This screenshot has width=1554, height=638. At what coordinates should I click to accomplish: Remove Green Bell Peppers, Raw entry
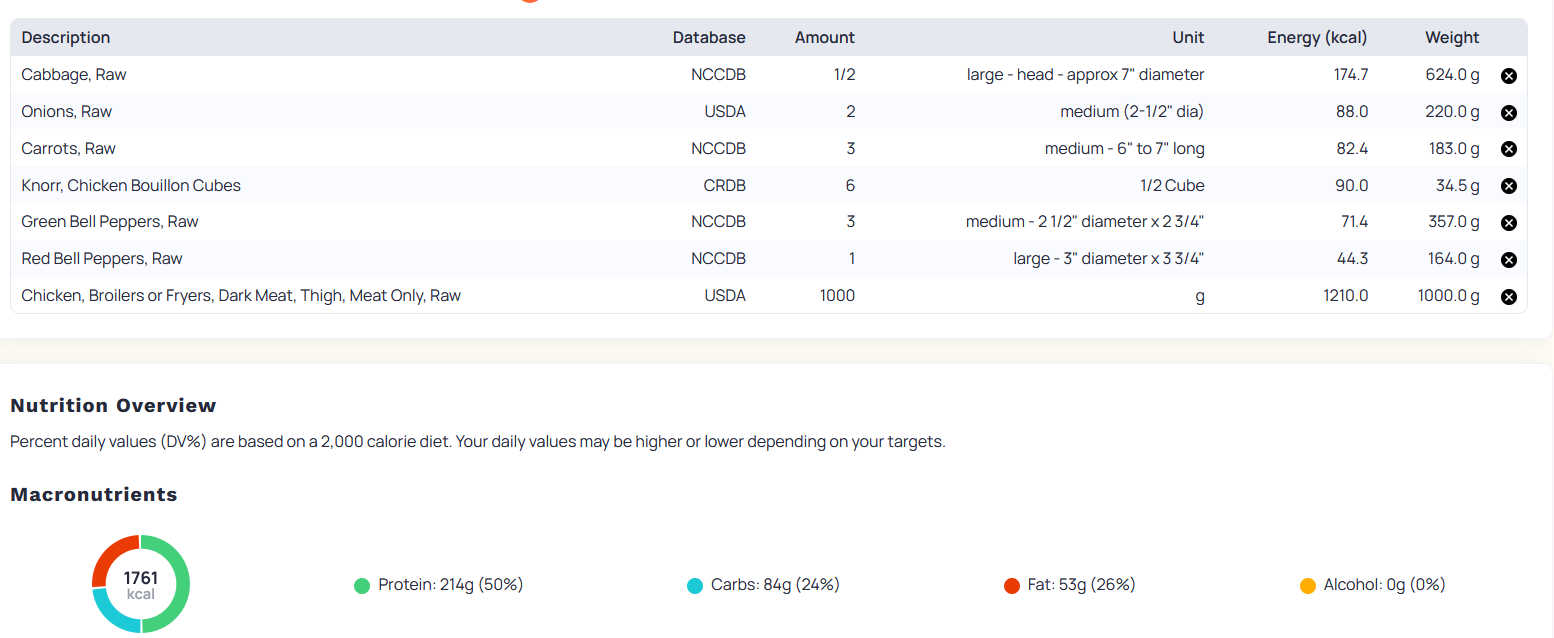coord(1509,223)
